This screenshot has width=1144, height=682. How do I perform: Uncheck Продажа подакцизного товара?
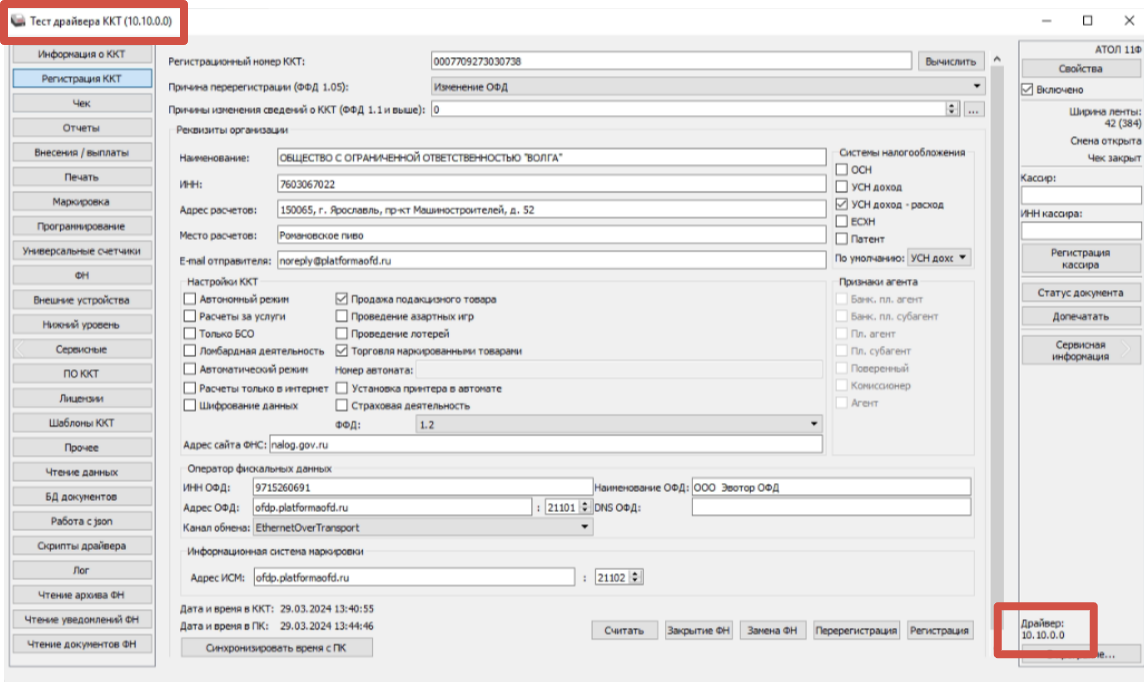coord(342,299)
